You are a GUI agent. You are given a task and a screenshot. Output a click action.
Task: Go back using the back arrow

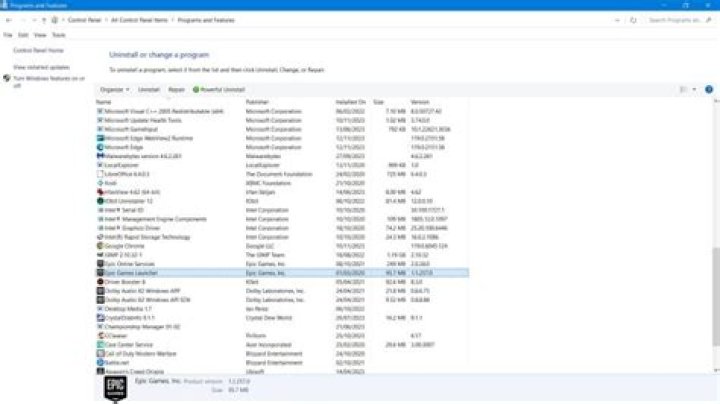pyautogui.click(x=9, y=20)
